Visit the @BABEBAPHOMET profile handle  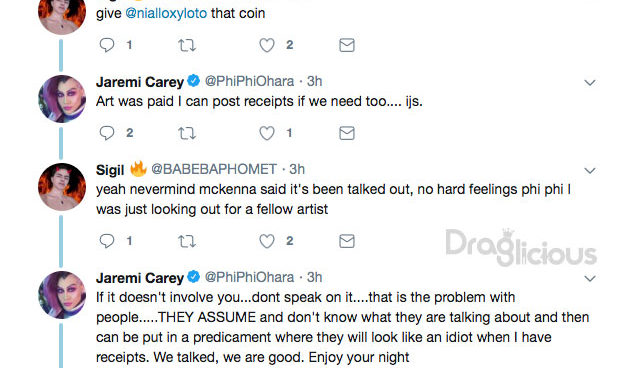coord(214,169)
